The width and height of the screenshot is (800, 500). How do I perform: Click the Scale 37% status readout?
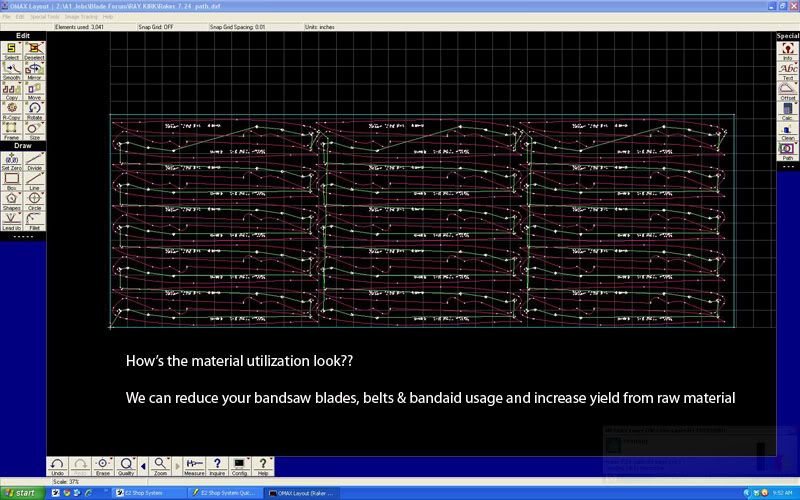[66, 482]
